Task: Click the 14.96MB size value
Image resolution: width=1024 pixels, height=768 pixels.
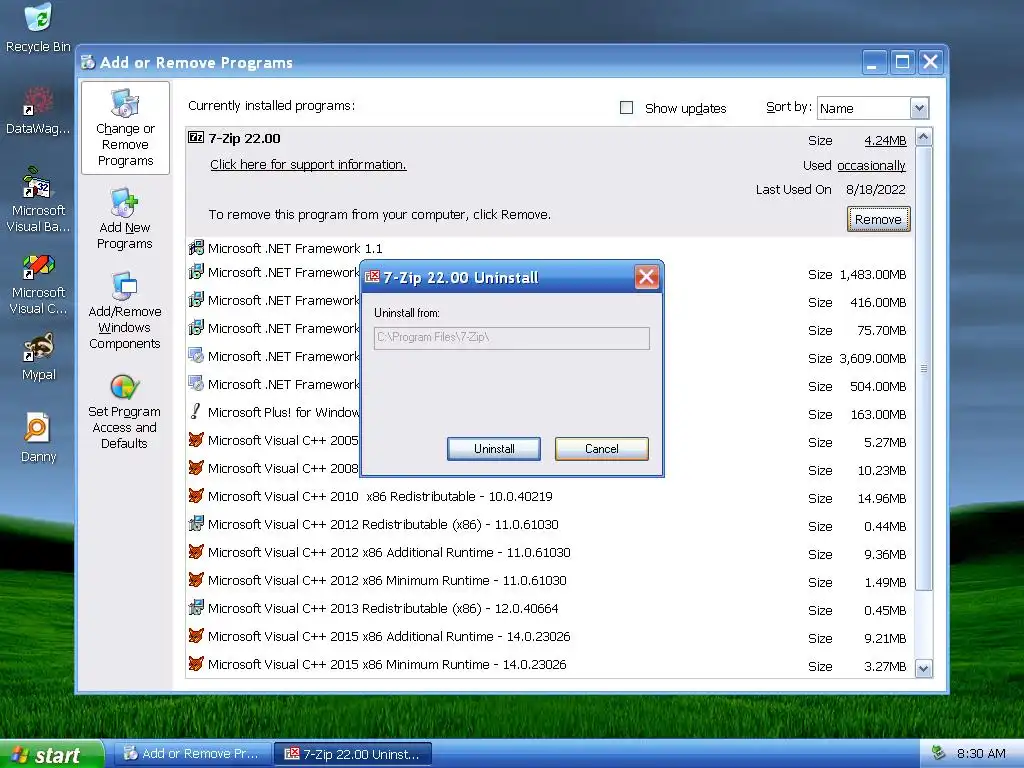Action: point(881,498)
